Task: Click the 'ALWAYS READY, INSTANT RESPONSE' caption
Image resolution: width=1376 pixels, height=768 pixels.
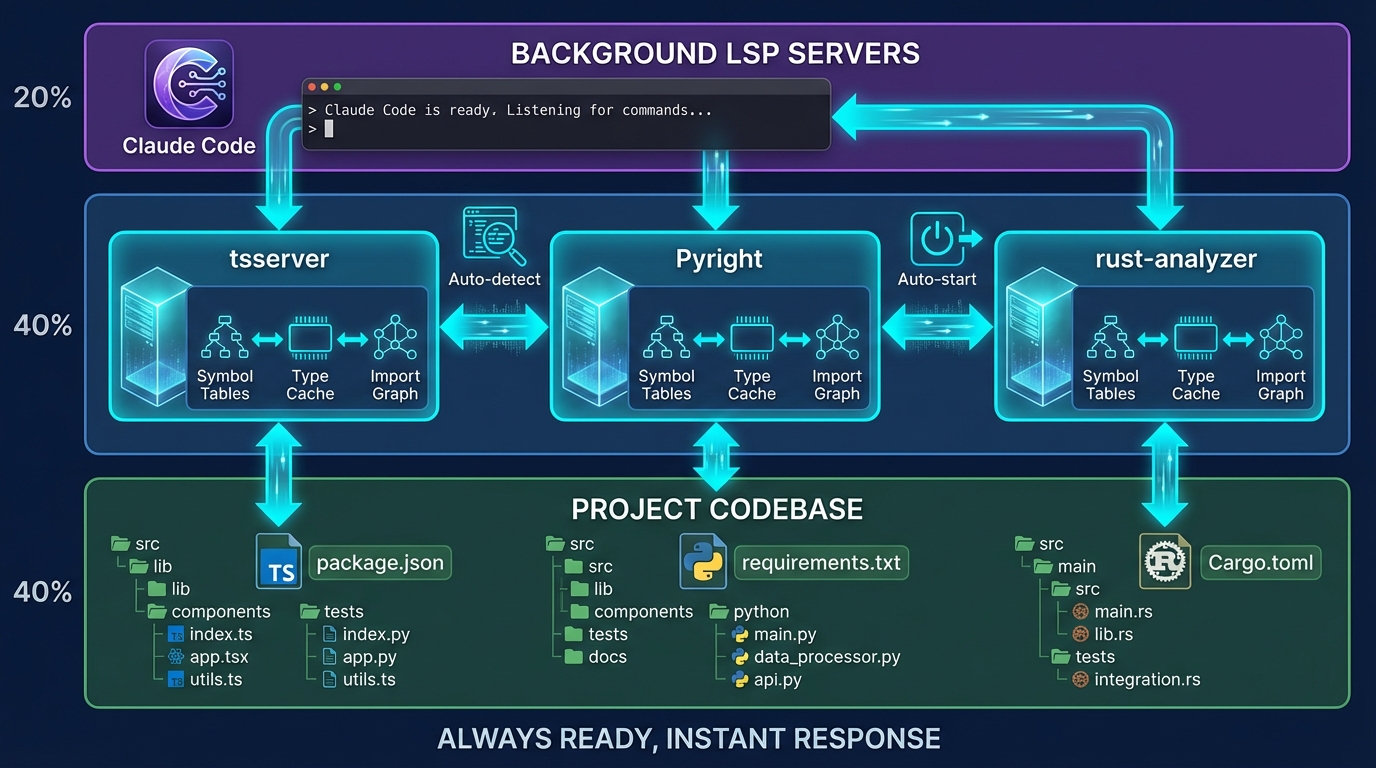Action: tap(689, 739)
